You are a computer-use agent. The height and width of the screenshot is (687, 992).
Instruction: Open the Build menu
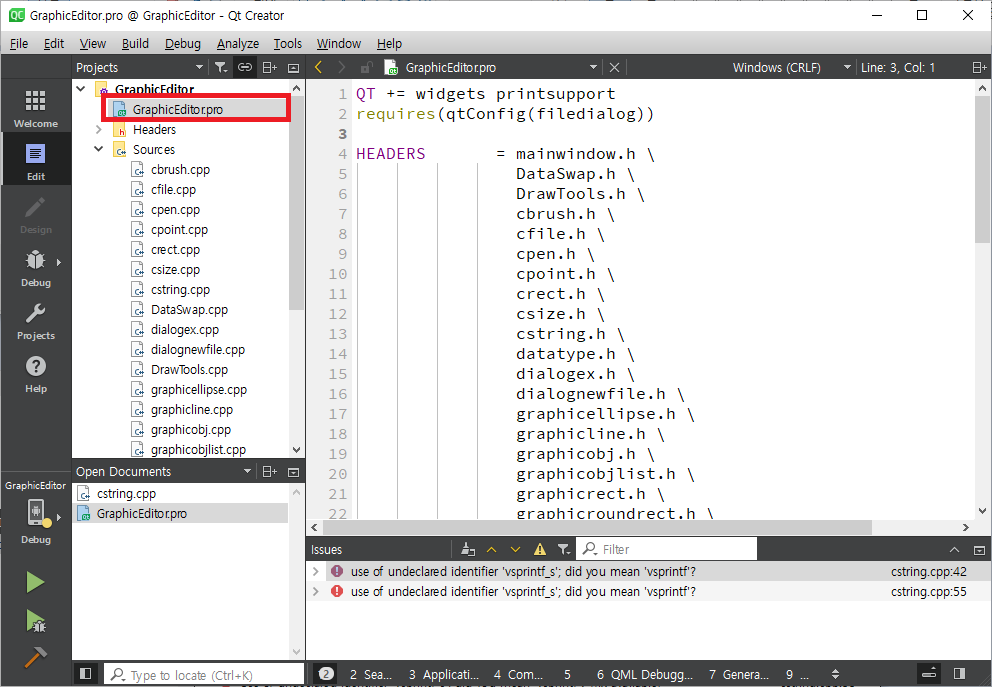[135, 44]
